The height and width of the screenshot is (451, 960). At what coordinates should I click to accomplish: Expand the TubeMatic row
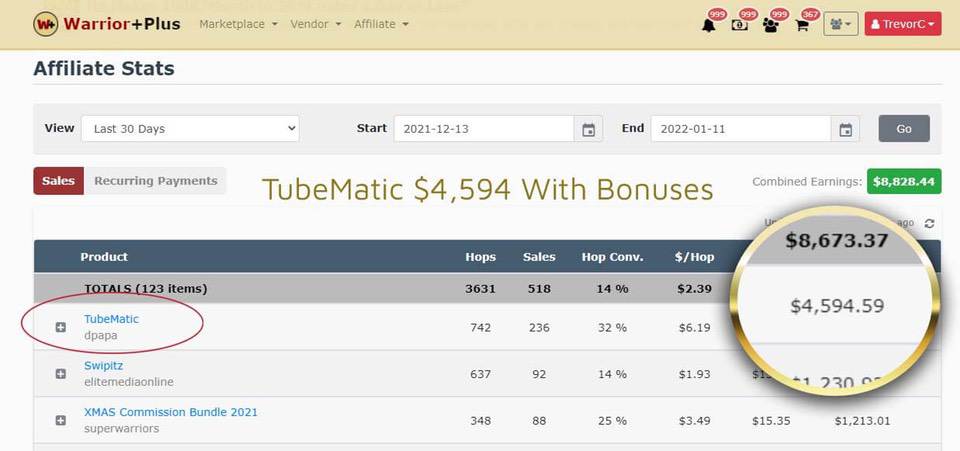(61, 327)
